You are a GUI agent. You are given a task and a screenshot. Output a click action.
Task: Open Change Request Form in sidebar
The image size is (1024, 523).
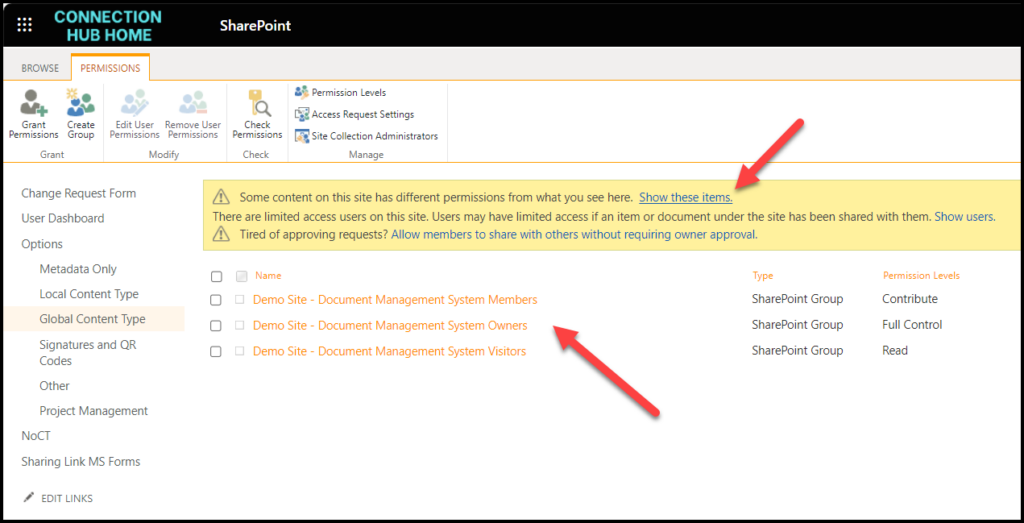tap(78, 193)
